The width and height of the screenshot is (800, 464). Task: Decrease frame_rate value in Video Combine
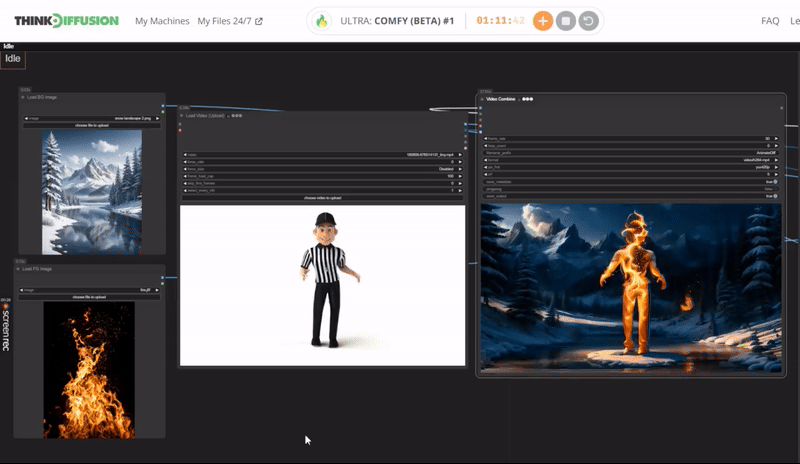486,138
